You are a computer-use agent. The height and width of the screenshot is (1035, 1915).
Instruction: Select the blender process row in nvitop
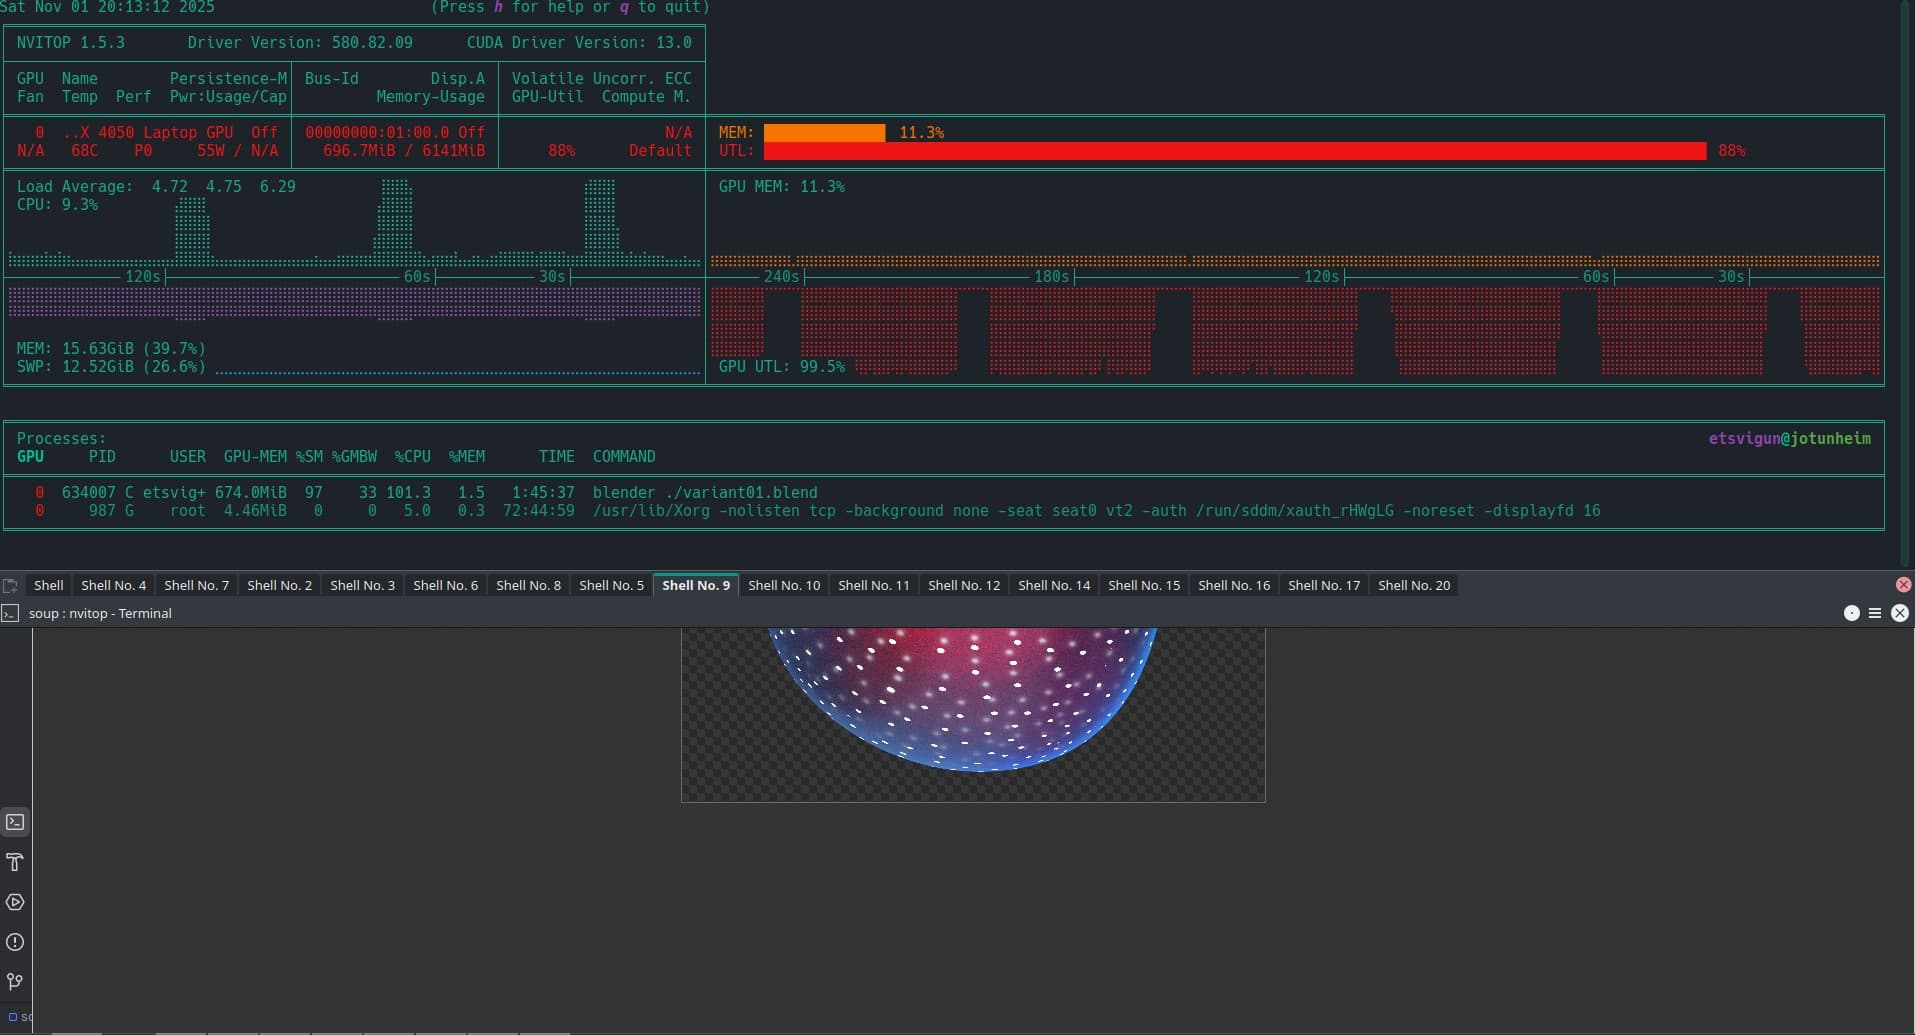[700, 491]
